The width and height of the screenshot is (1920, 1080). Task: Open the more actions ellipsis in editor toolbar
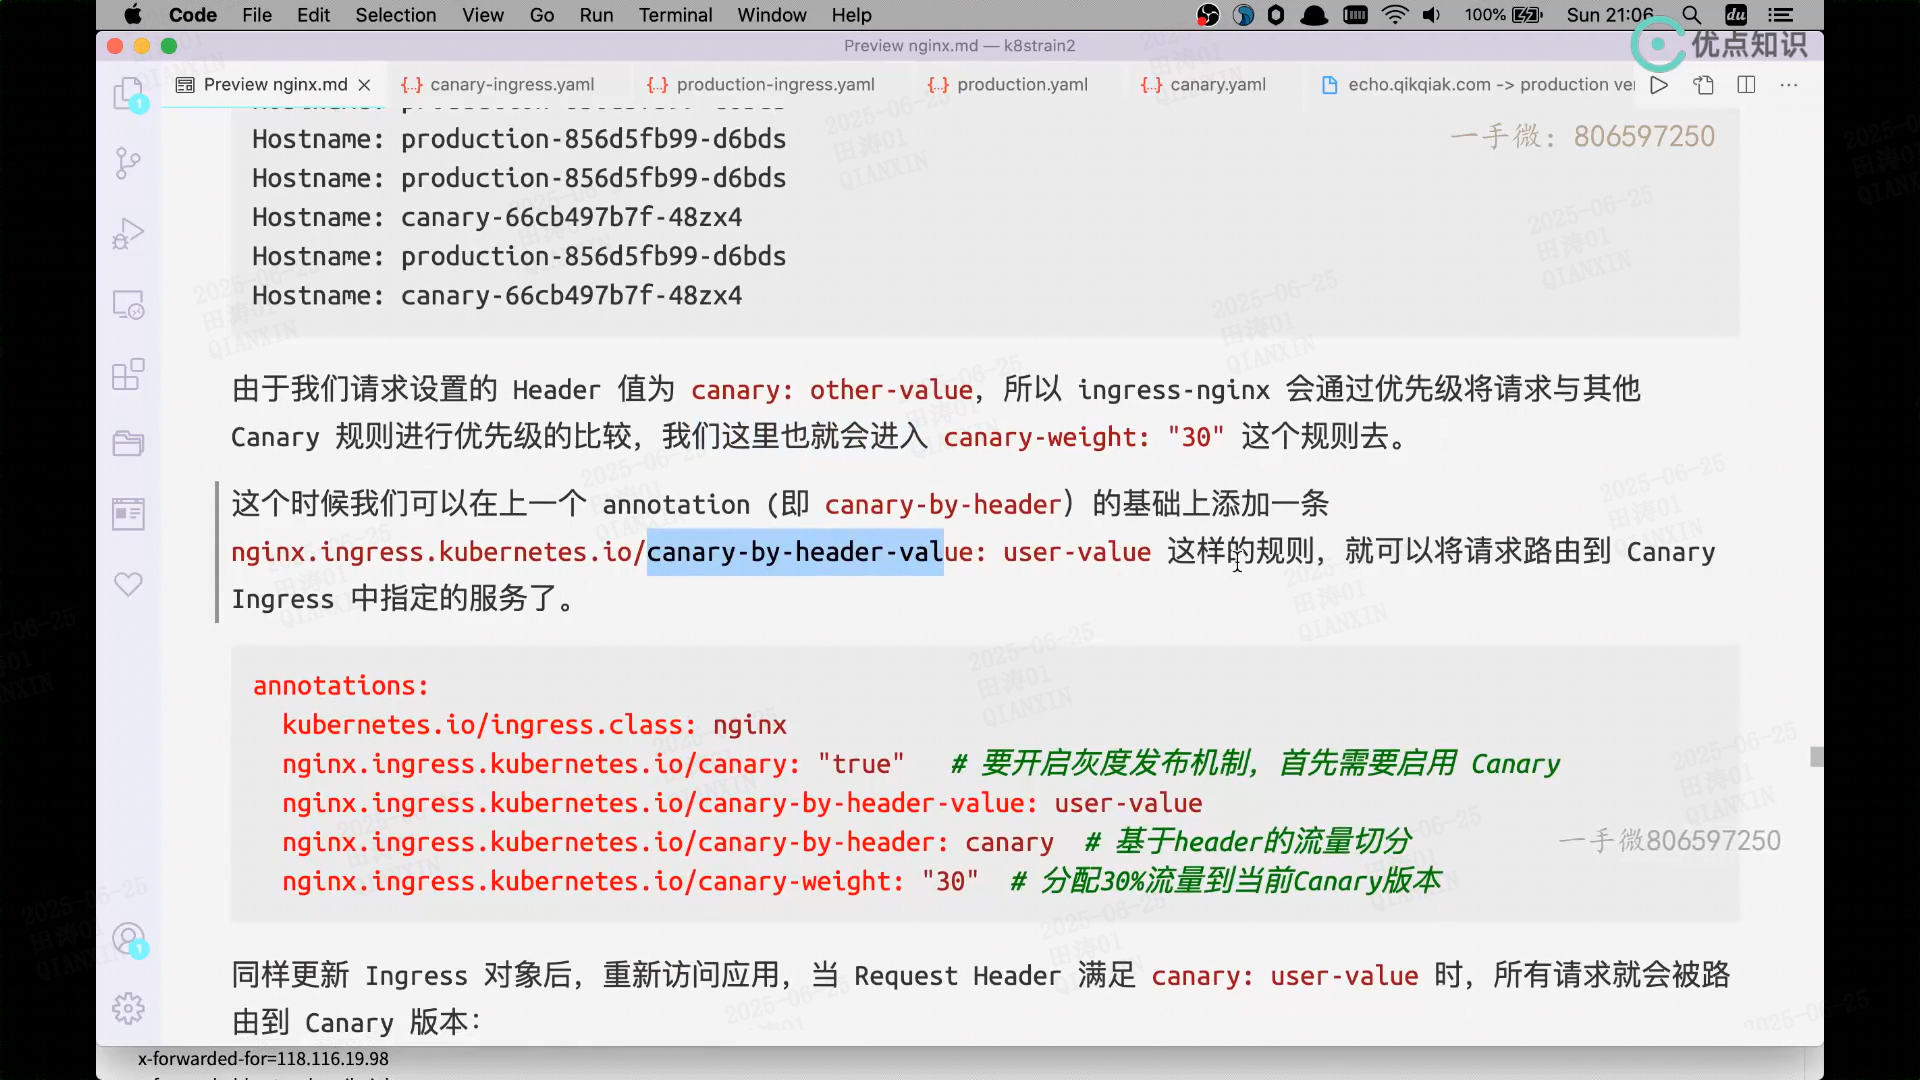pos(1789,85)
